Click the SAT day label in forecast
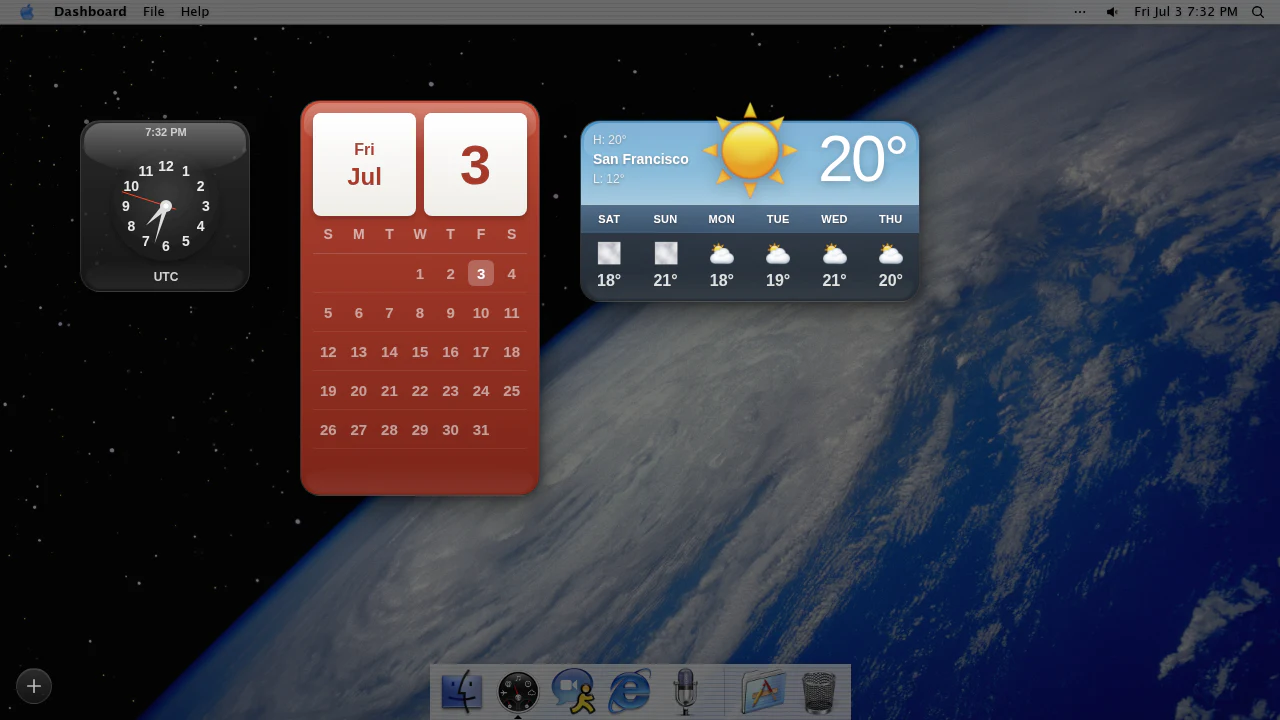The width and height of the screenshot is (1280, 720). (609, 219)
